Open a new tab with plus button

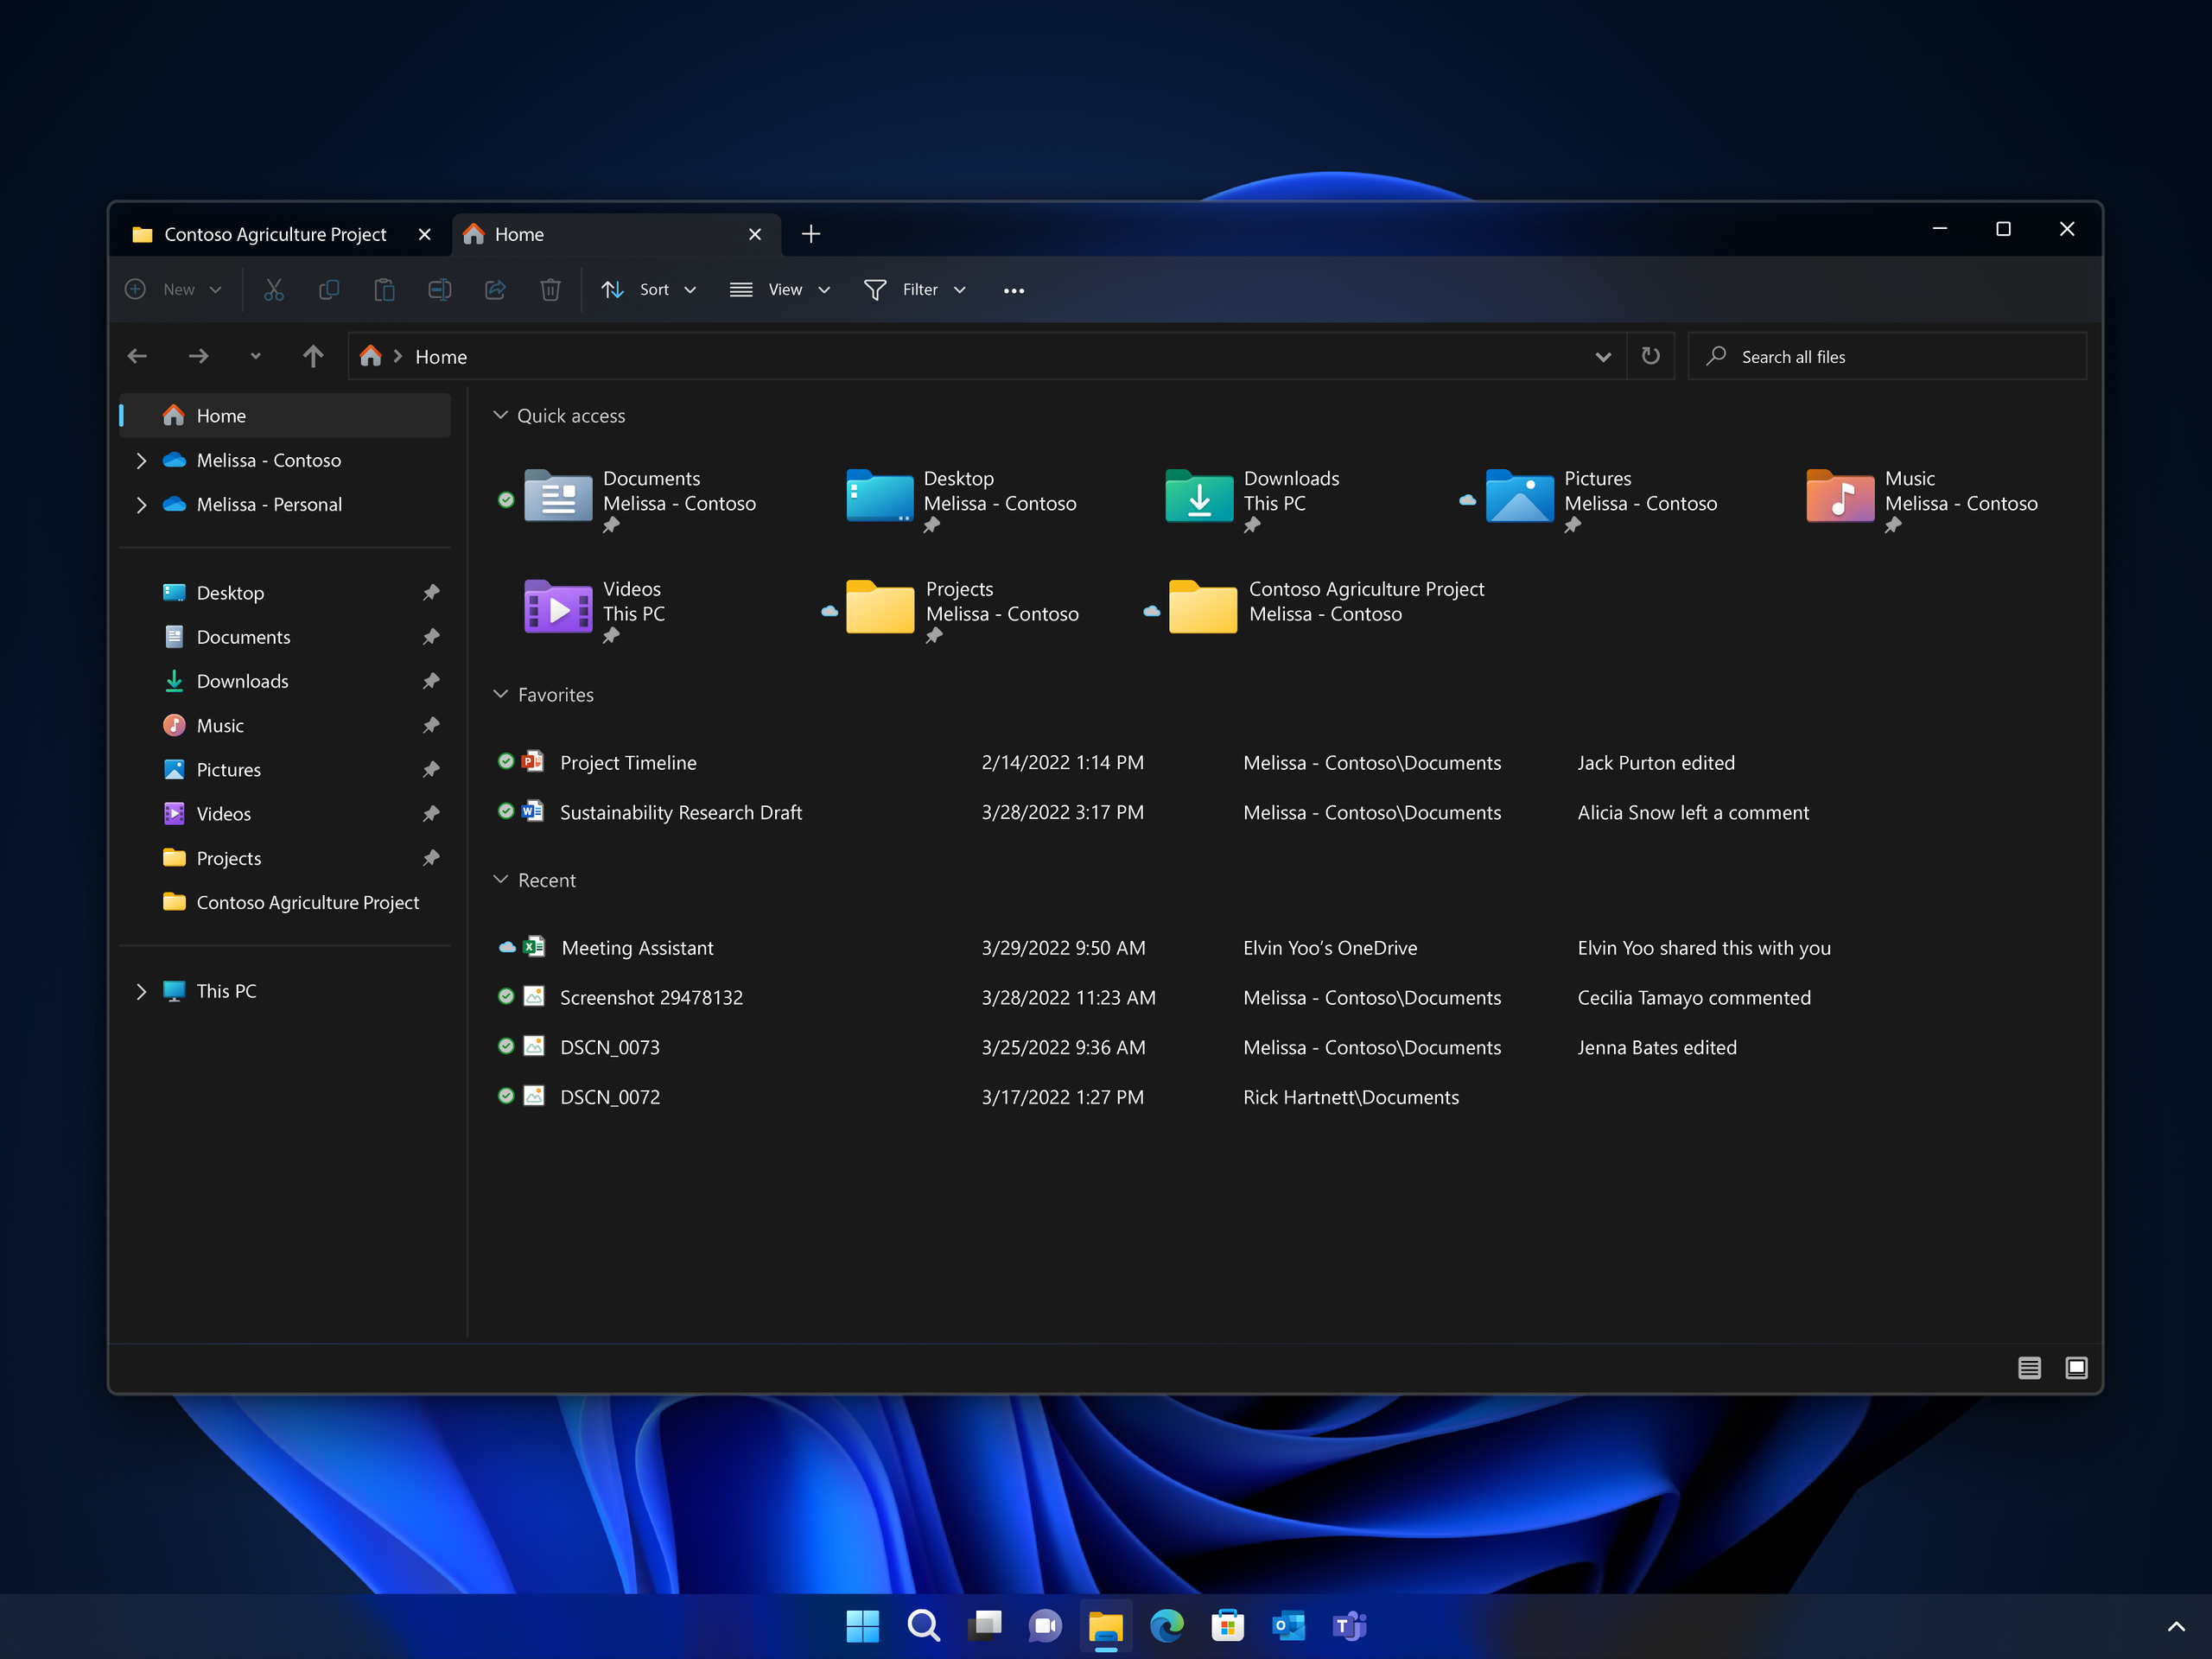(811, 234)
